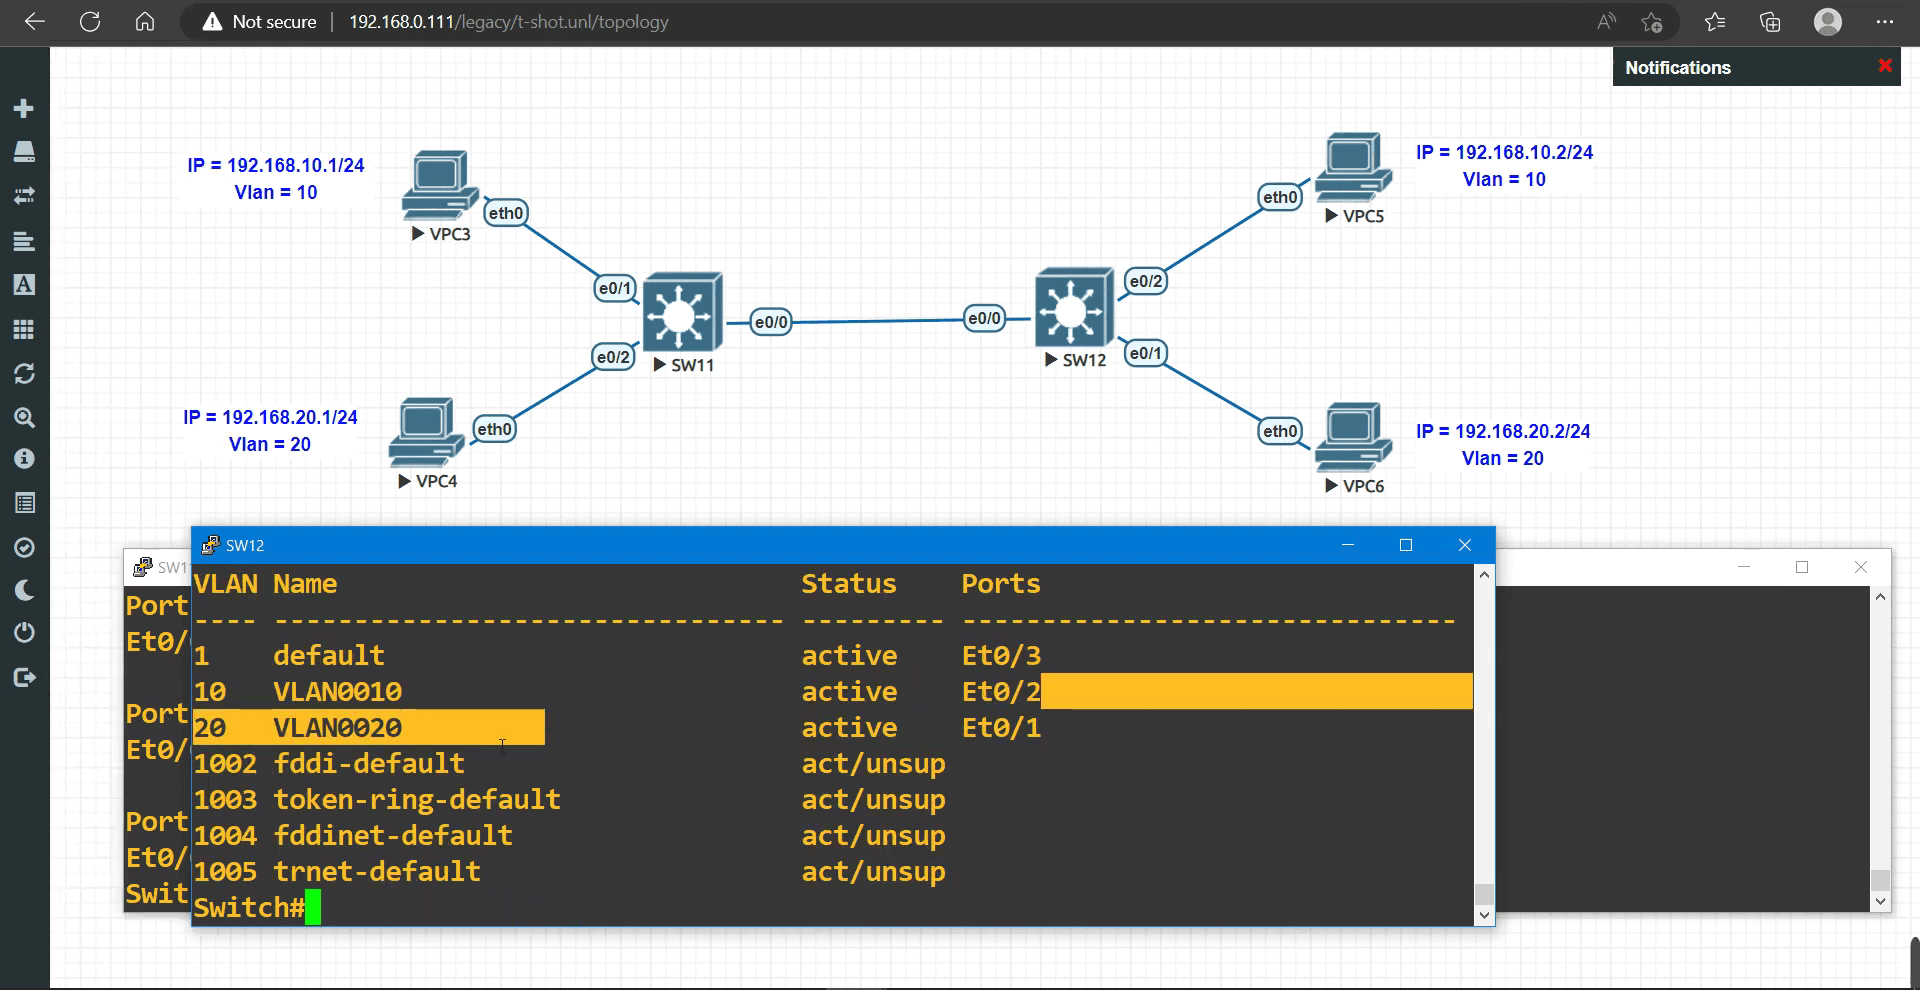Open Lab details sidebar icon

[24, 503]
